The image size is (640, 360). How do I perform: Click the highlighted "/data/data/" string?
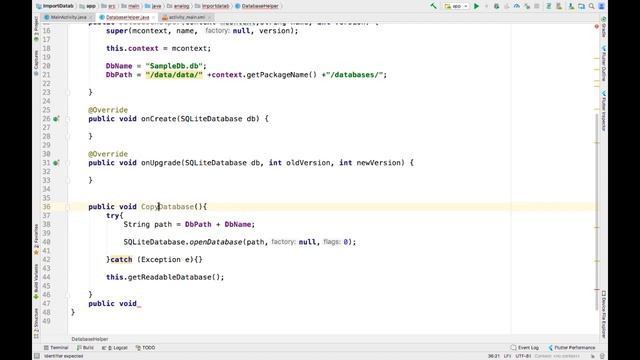(174, 75)
